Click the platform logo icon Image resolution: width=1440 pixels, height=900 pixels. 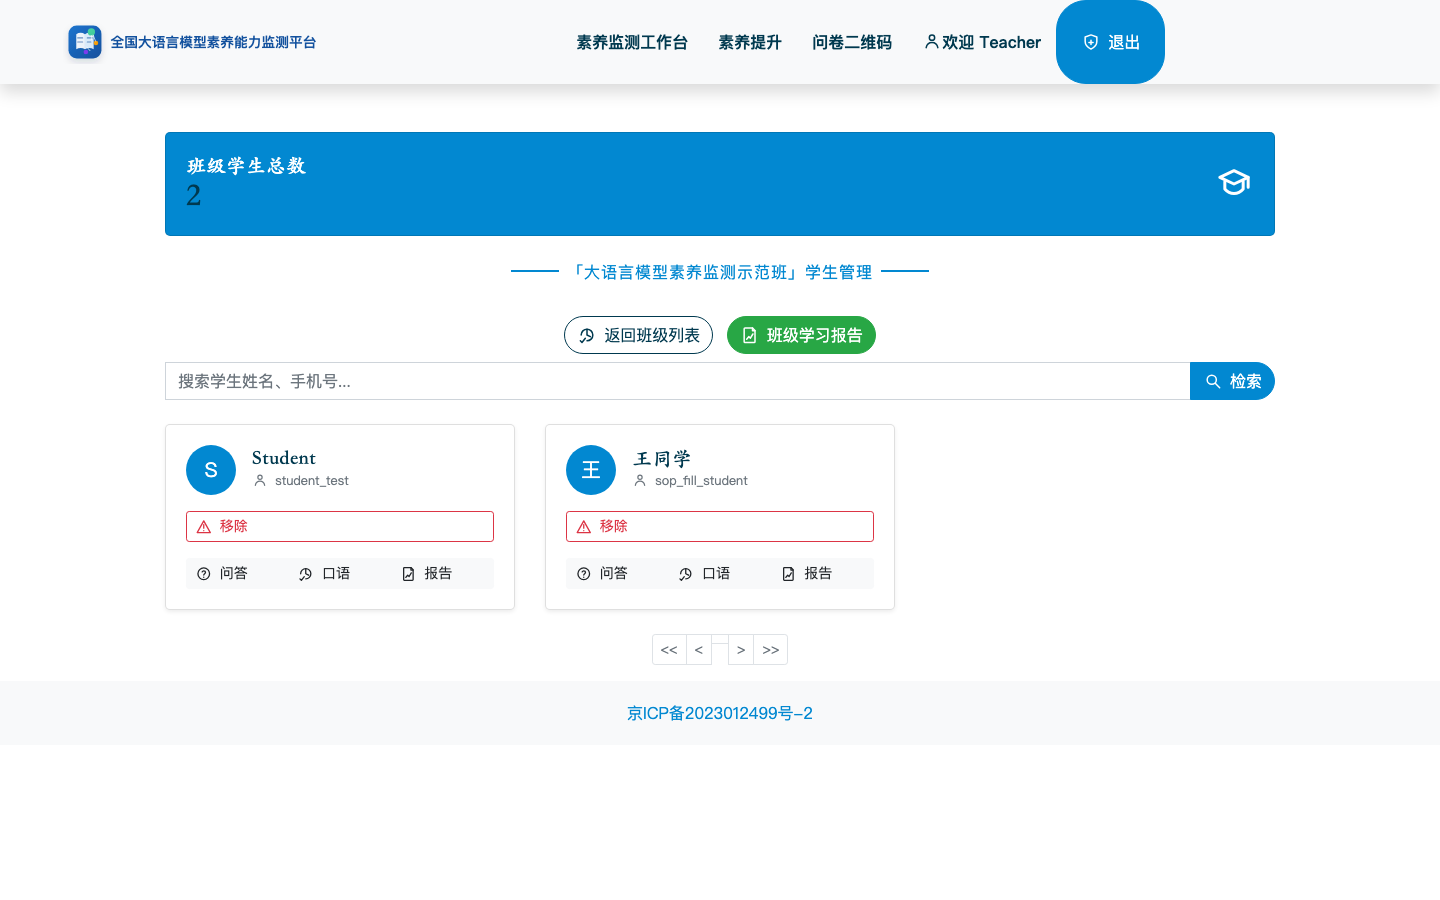(x=85, y=42)
